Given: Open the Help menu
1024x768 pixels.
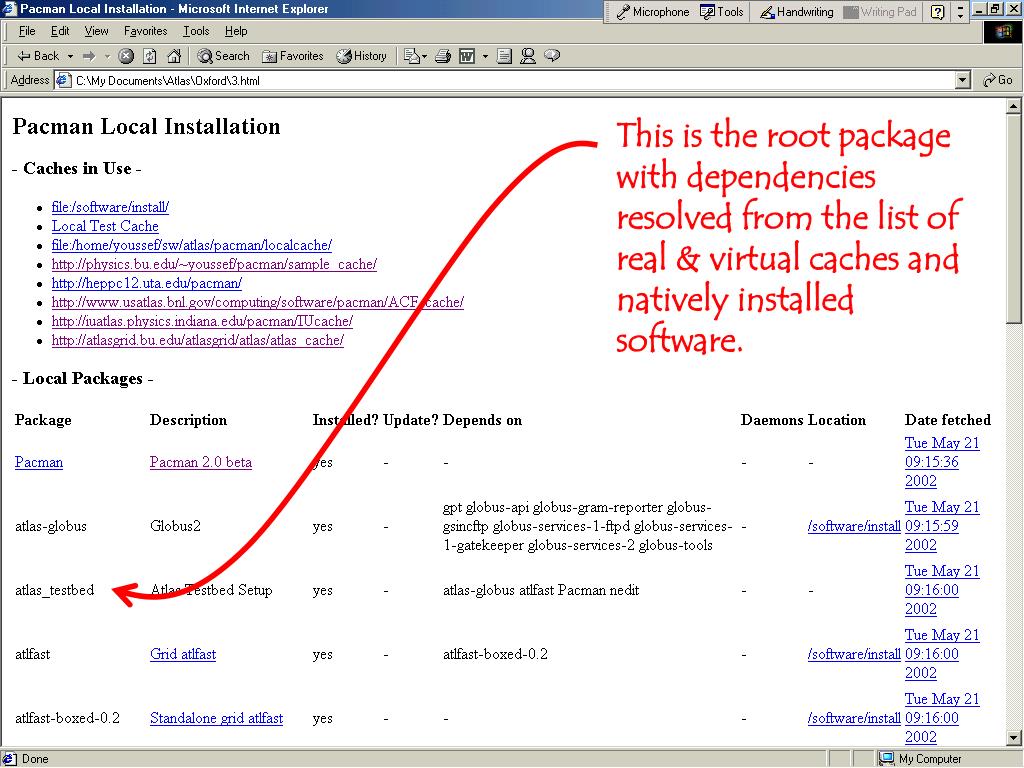Looking at the screenshot, I should point(236,31).
